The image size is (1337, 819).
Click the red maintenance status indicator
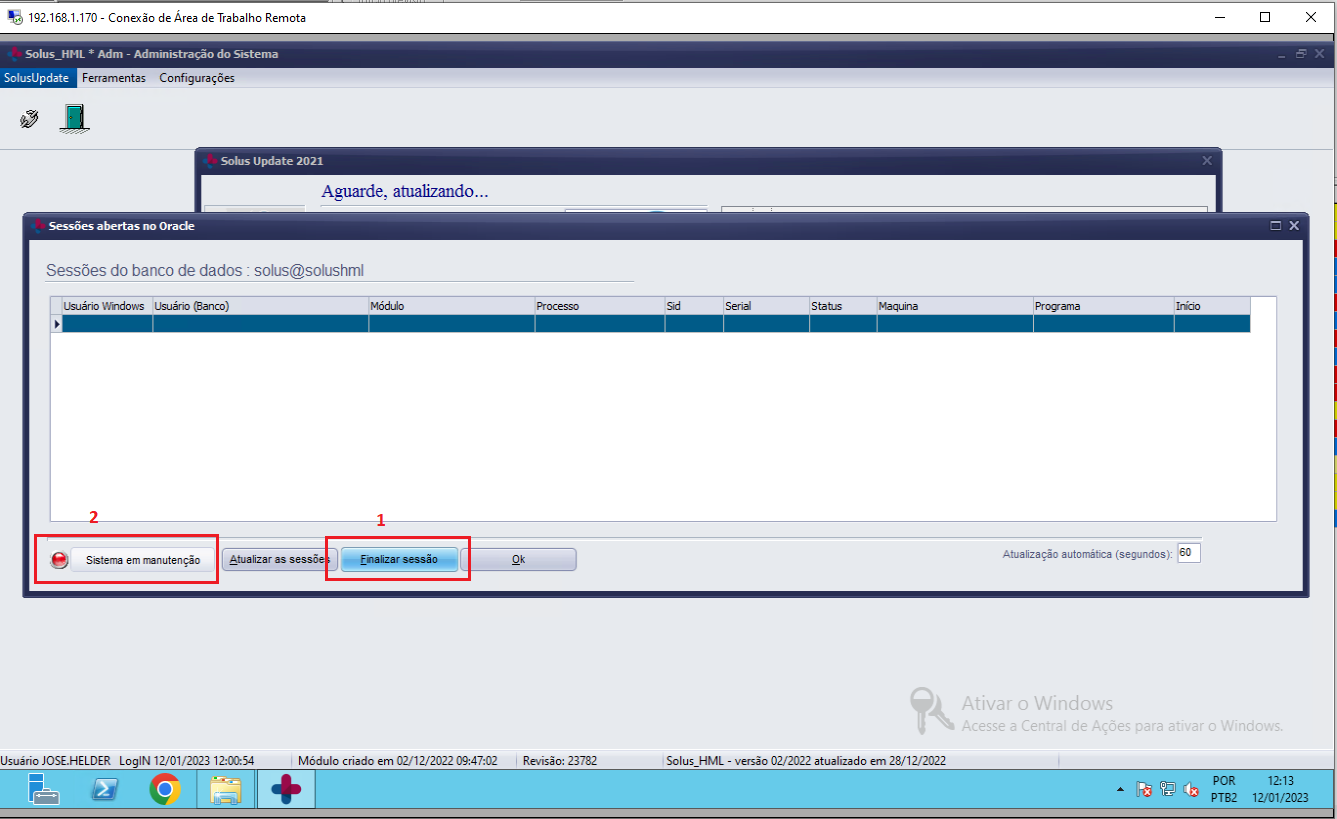coord(59,560)
